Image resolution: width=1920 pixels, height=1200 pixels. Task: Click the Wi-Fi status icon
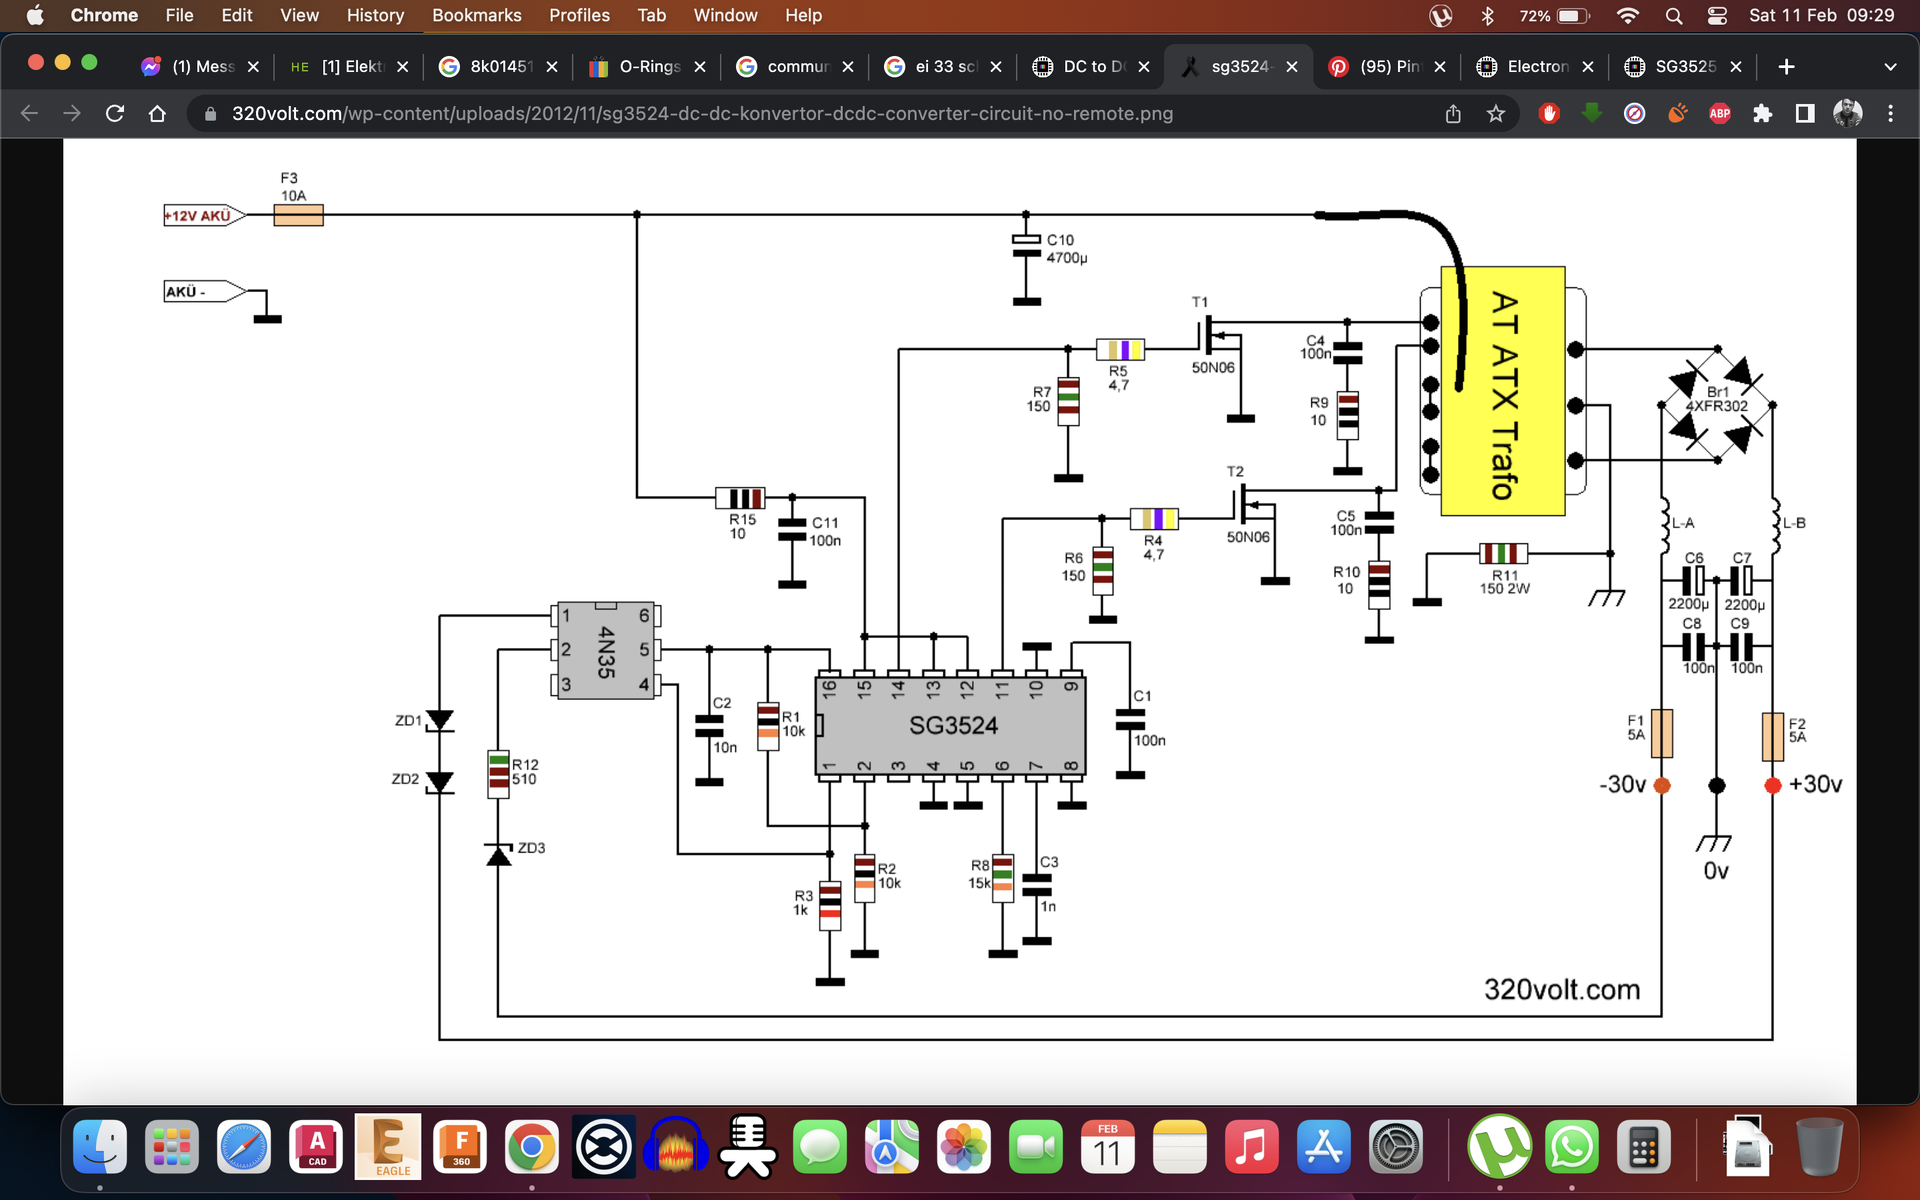pos(1627,16)
